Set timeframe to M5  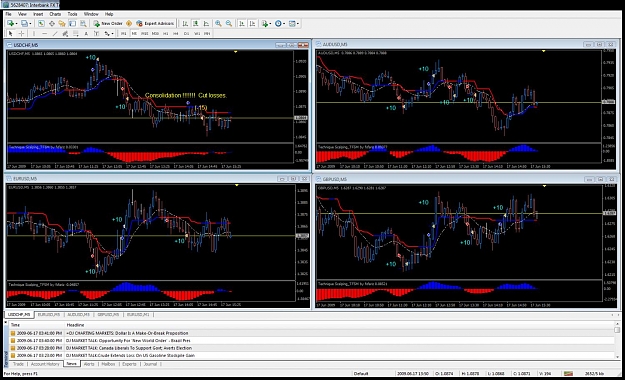[x=134, y=33]
